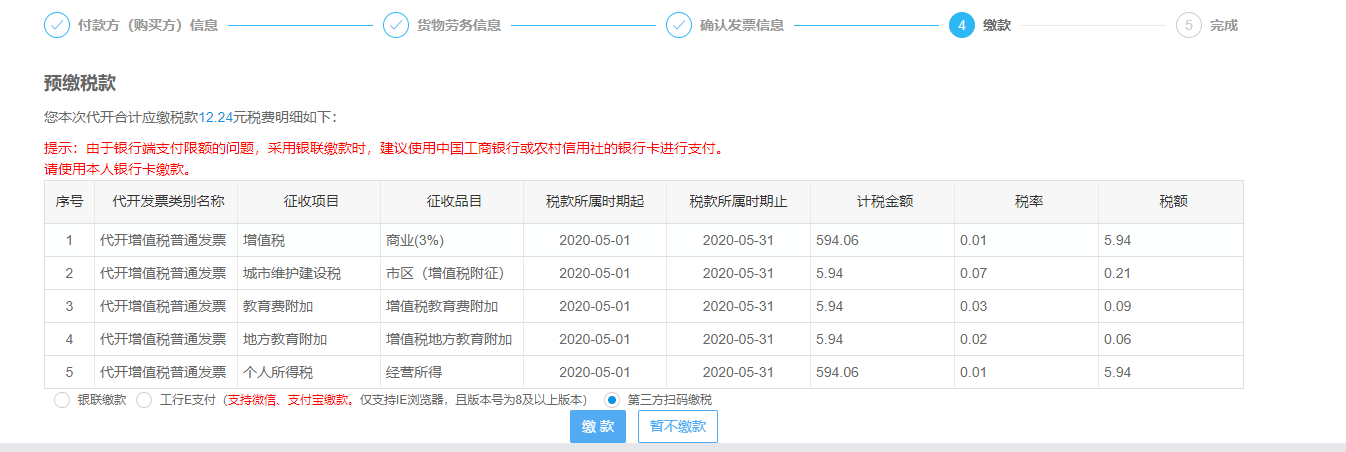
Task: Click the checkmark icon for 确认发票信息 step
Action: pyautogui.click(x=679, y=25)
